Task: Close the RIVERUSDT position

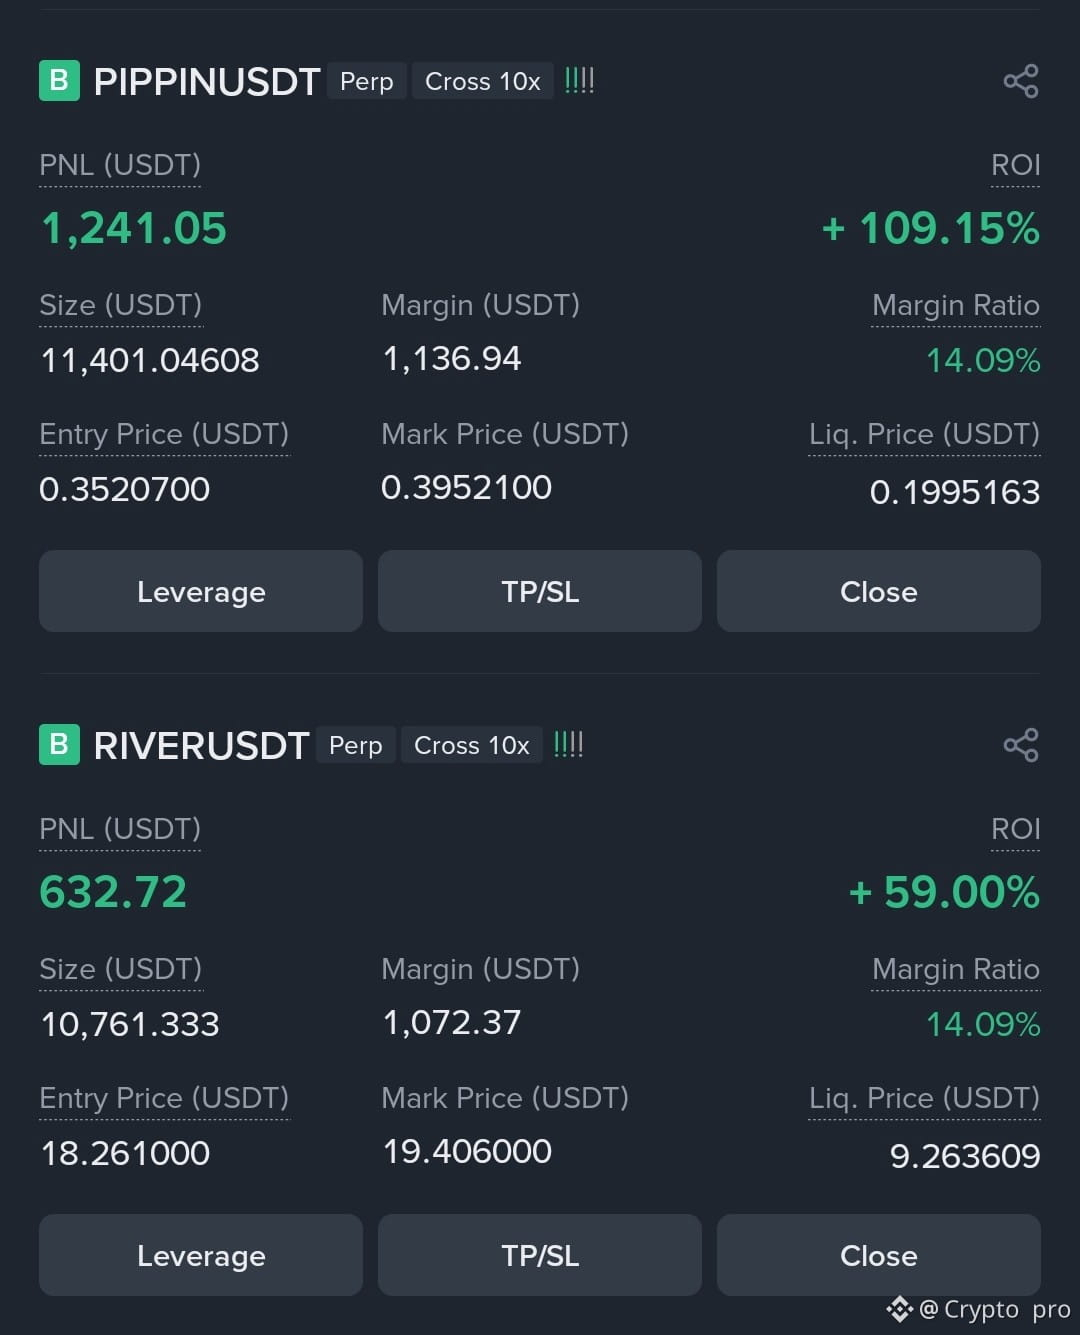Action: point(879,1255)
